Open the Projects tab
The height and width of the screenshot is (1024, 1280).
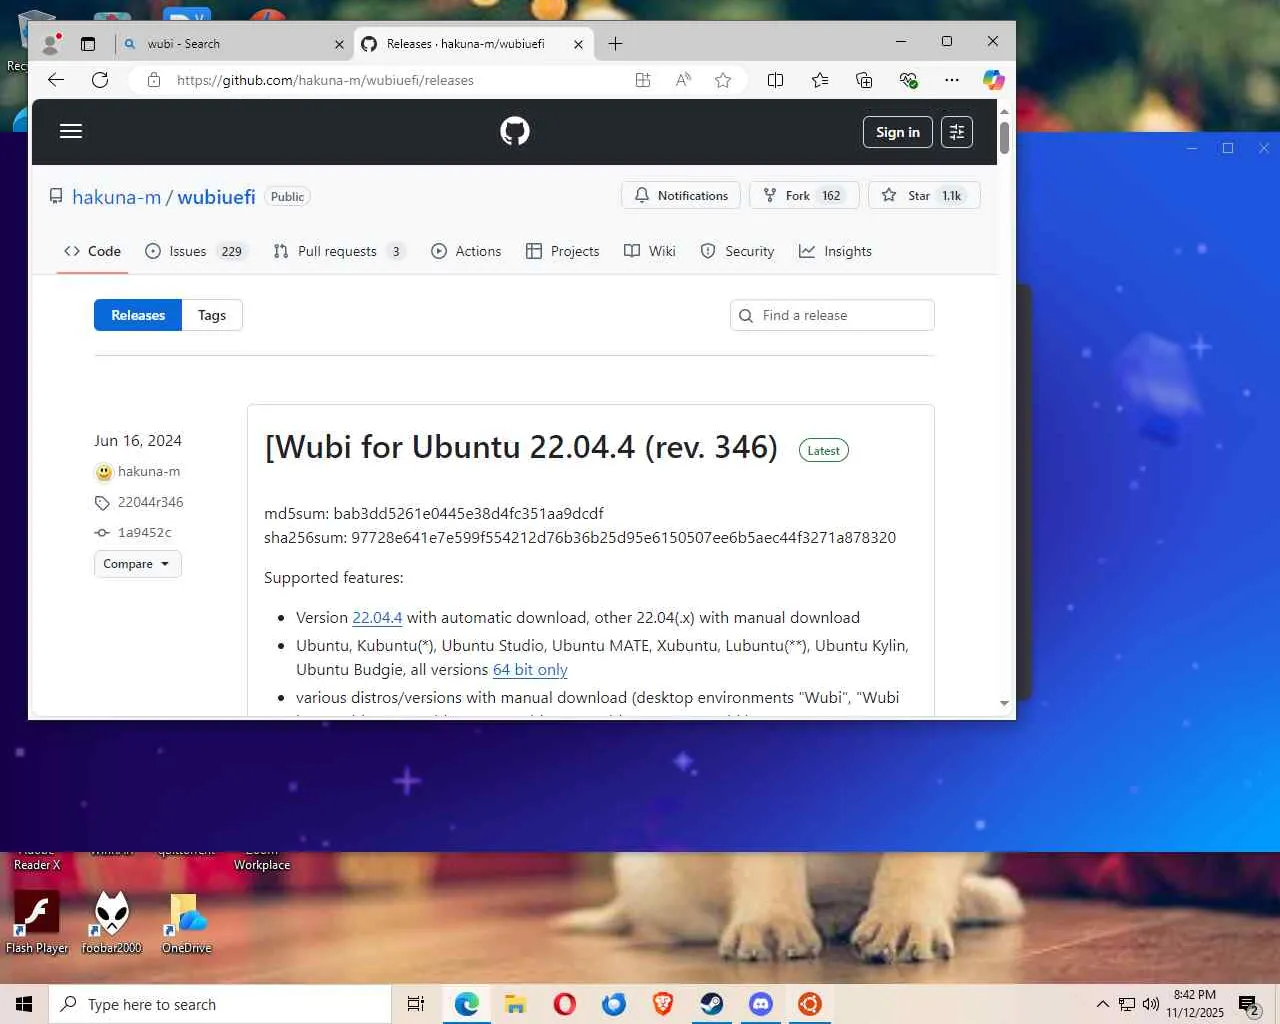click(563, 251)
